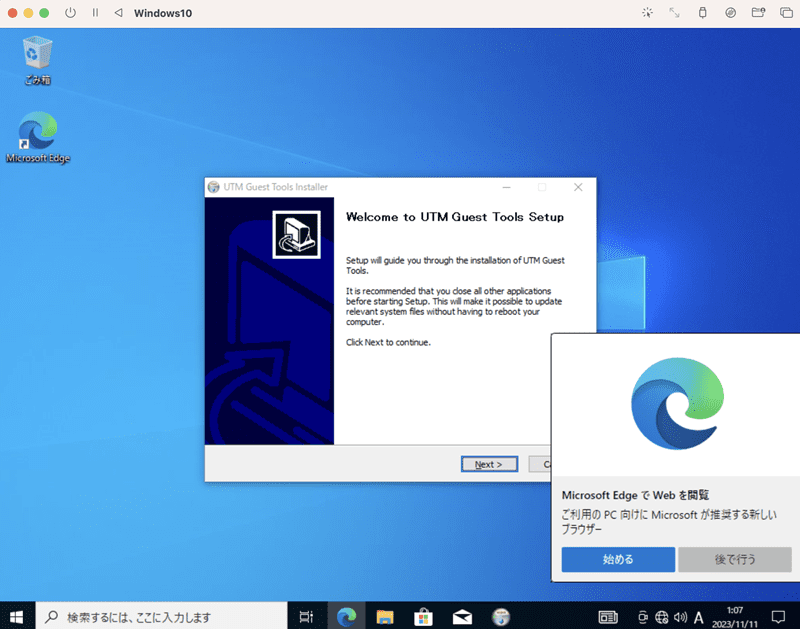Viewport: 800px width, 629px height.
Task: Click the network globe icon in system tray
Action: coord(661,617)
